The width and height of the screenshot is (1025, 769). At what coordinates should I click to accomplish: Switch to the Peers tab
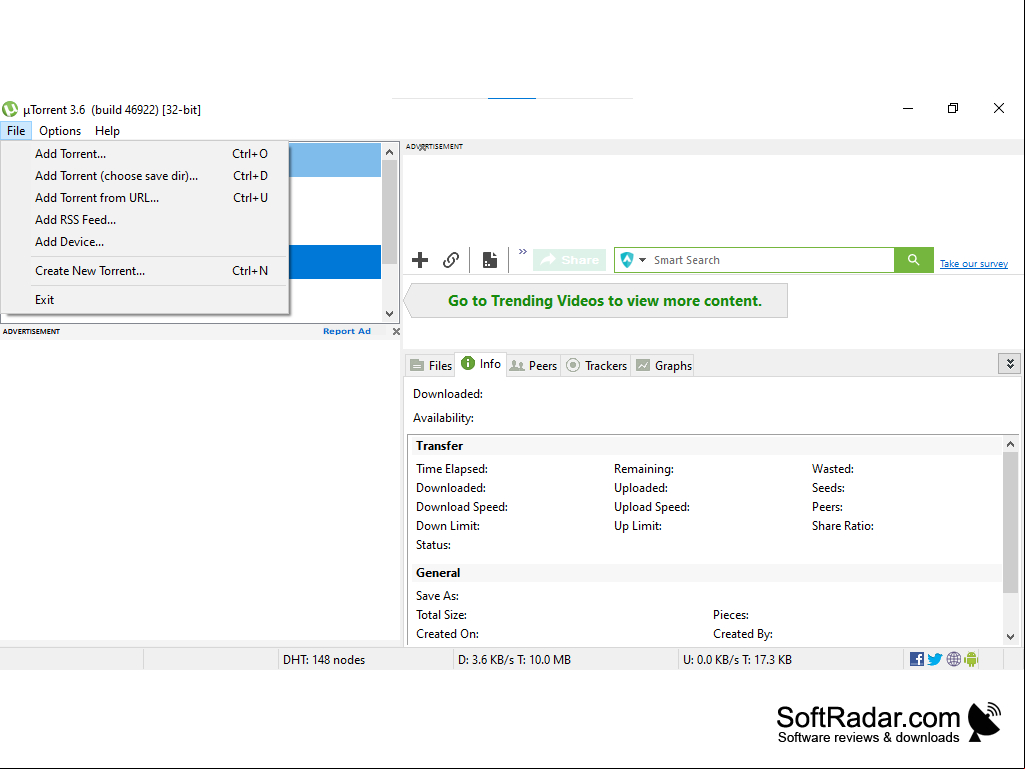click(533, 366)
